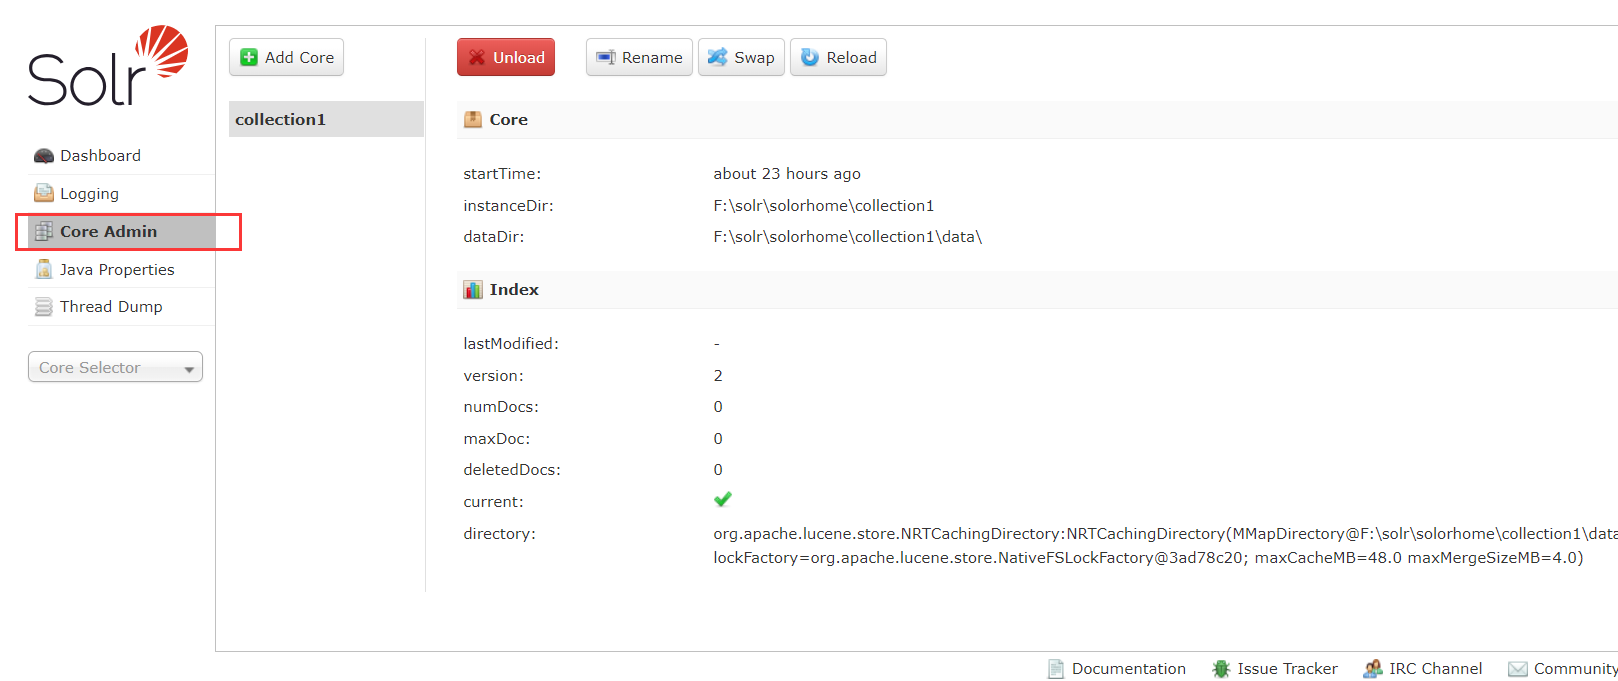This screenshot has height=681, width=1618.
Task: Open the Documentation link
Action: (x=1129, y=669)
